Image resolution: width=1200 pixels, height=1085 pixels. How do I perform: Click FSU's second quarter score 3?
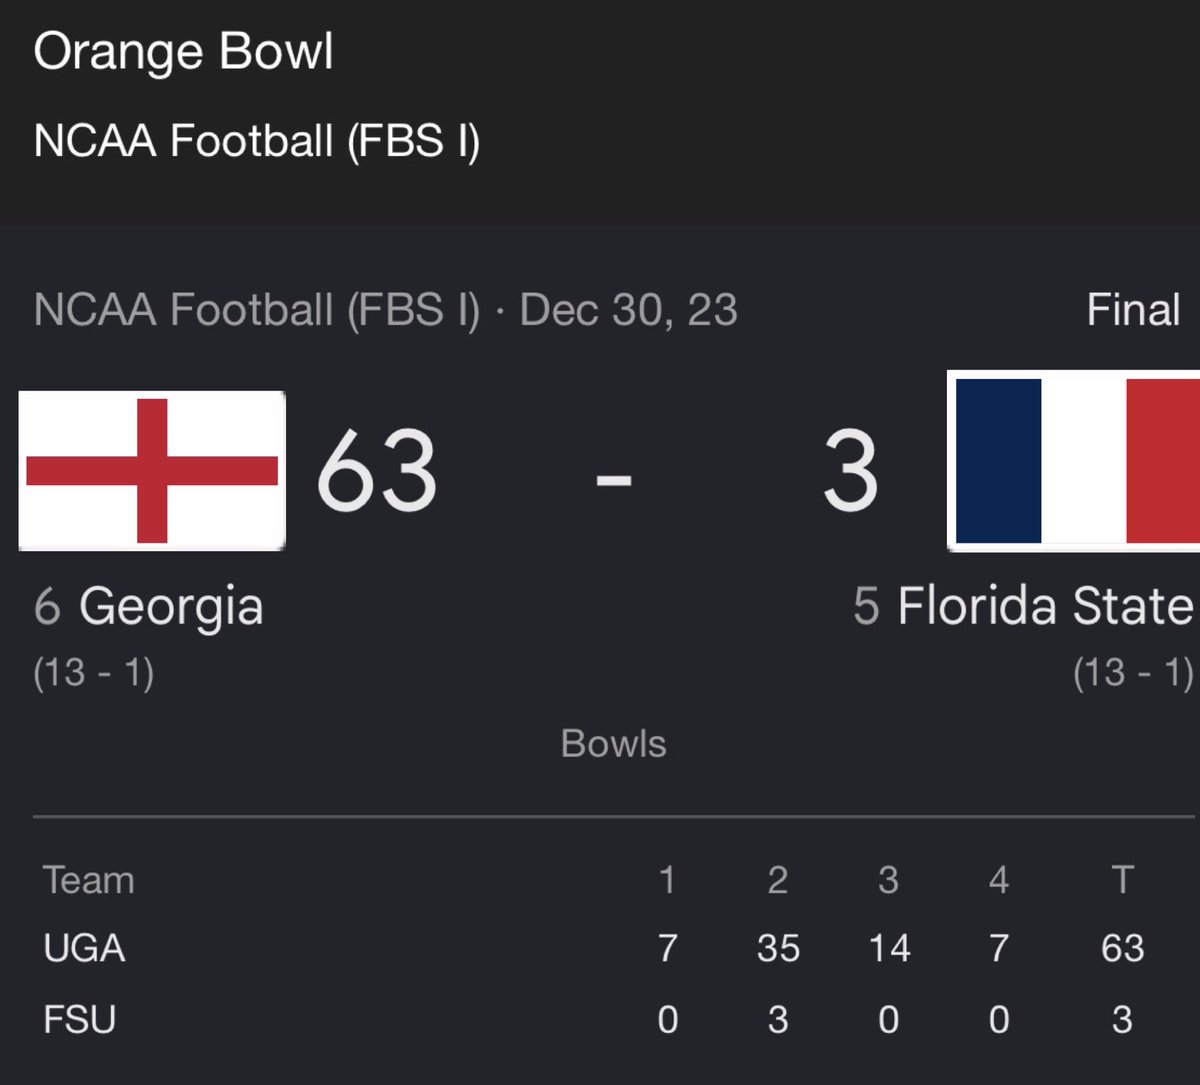pyautogui.click(x=778, y=1020)
